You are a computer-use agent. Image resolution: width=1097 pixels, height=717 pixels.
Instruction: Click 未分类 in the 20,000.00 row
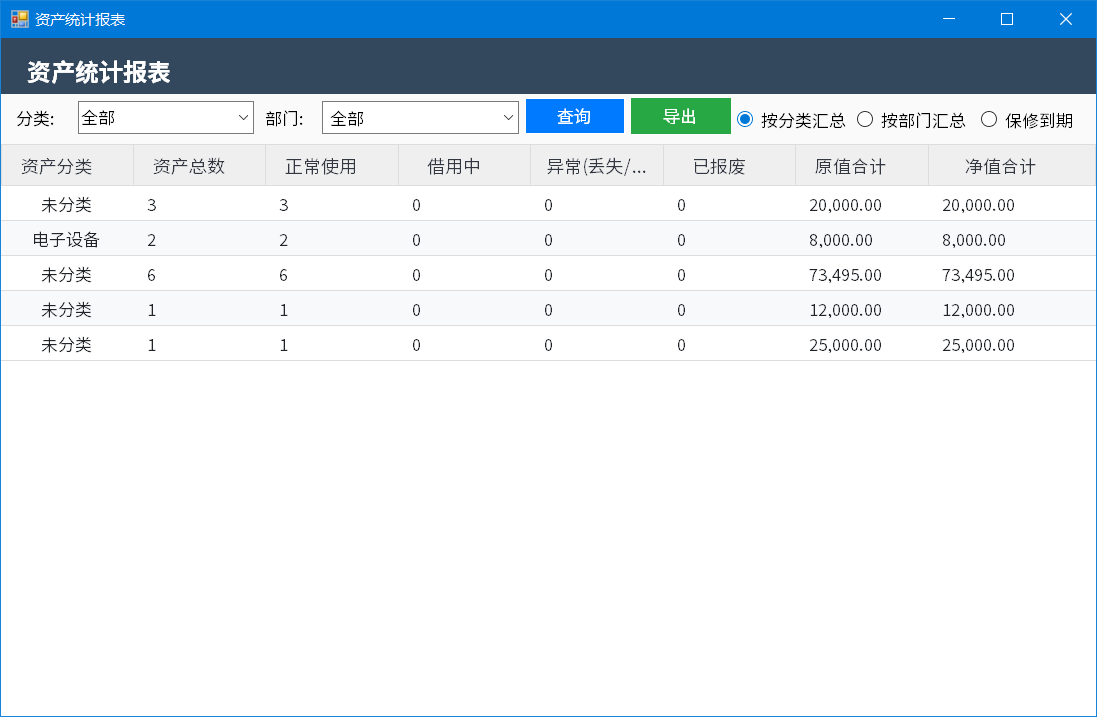point(66,205)
